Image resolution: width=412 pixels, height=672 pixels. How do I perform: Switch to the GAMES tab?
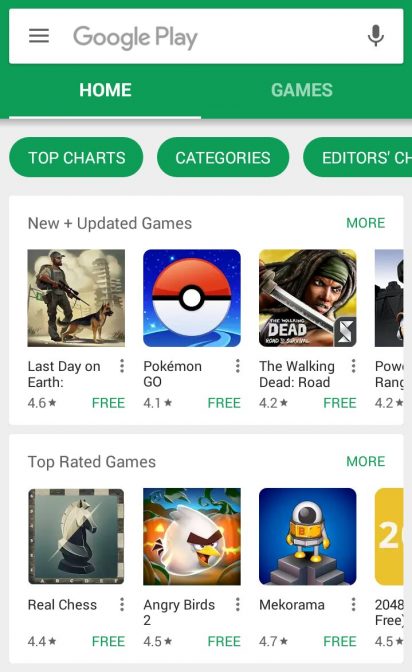pyautogui.click(x=302, y=90)
